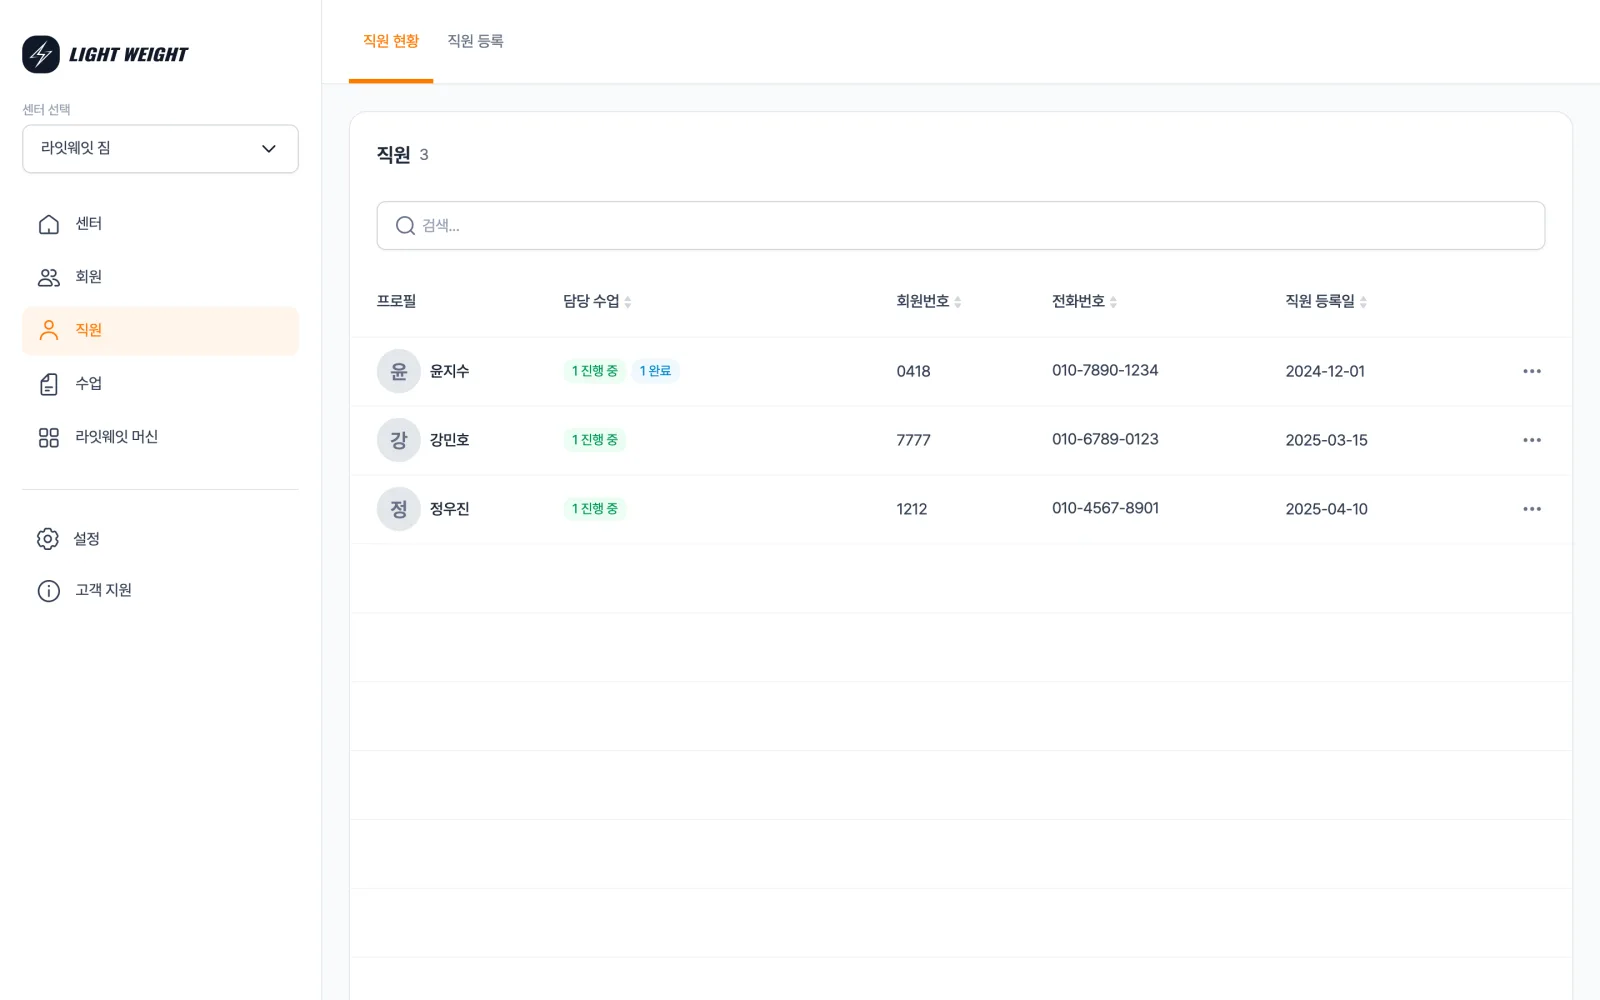The image size is (1600, 1000).
Task: Go to 라잇웨잇 머신 menu item
Action: click(x=160, y=437)
